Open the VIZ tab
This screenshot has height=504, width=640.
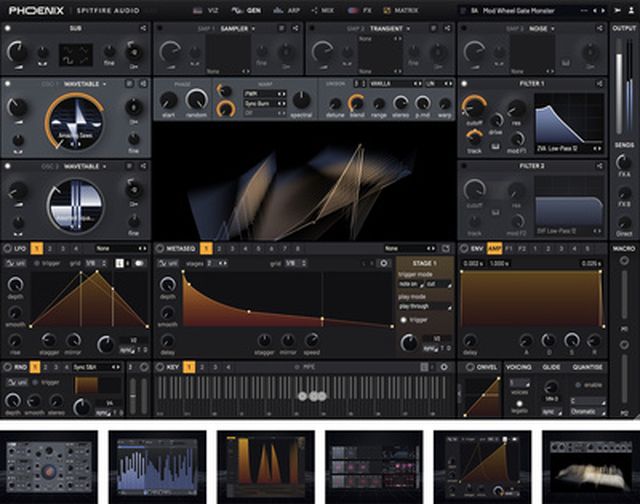coord(206,11)
